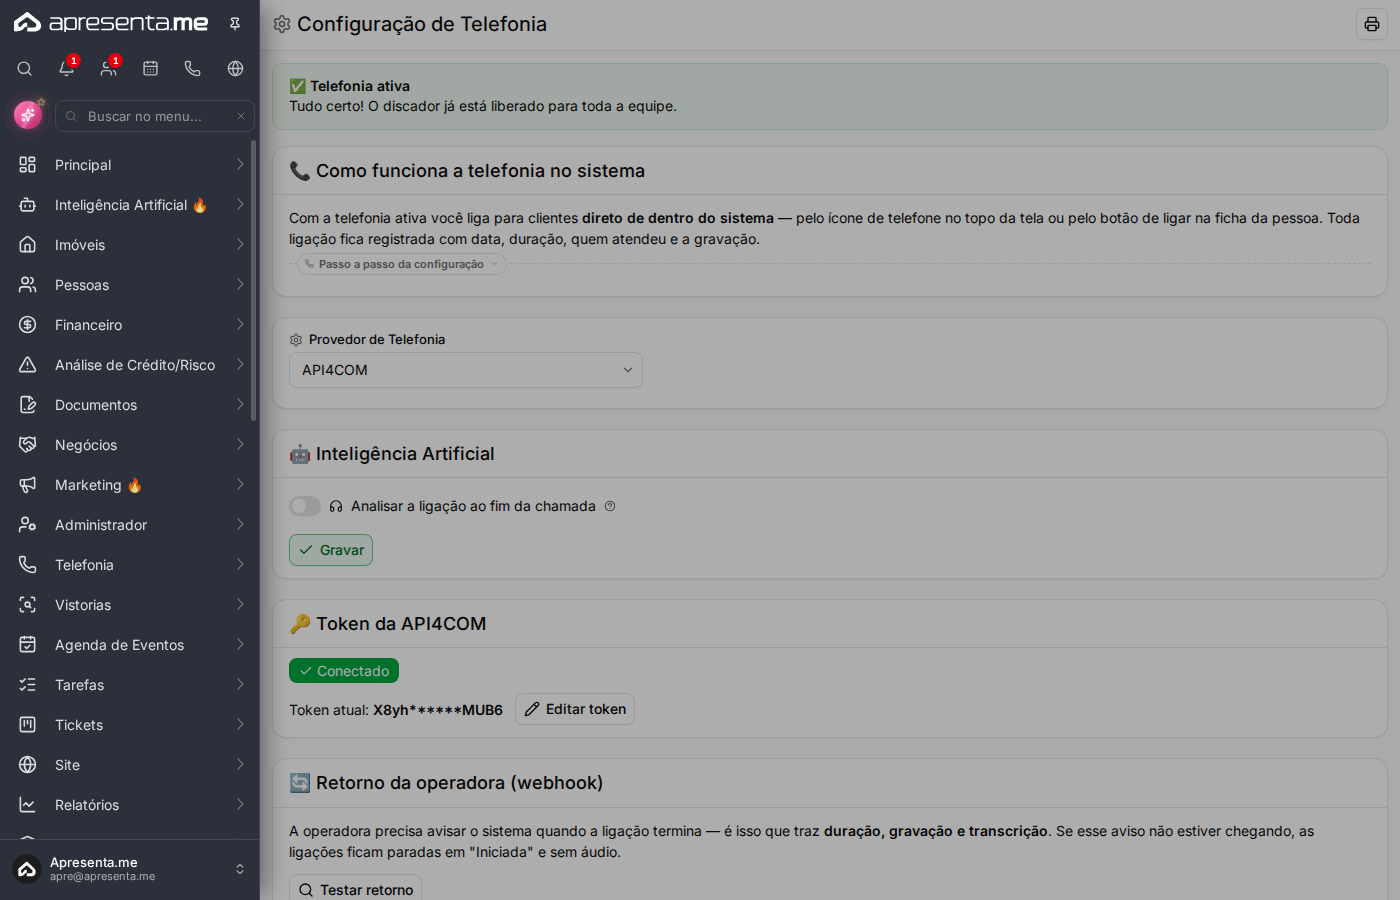This screenshot has height=900, width=1400.
Task: Open the globe icon in sidebar header
Action: coord(235,69)
